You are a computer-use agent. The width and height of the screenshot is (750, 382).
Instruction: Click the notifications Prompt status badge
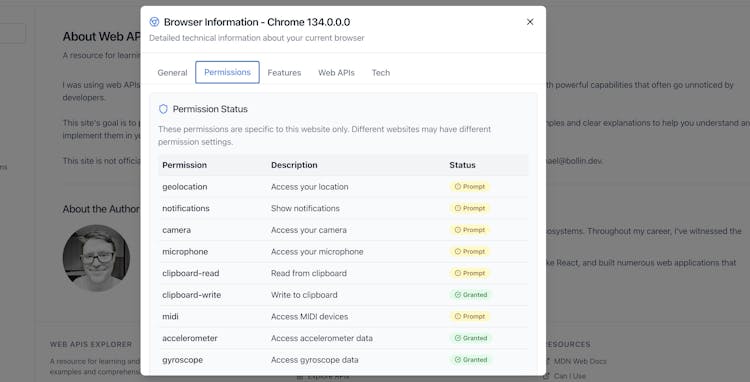click(x=470, y=208)
